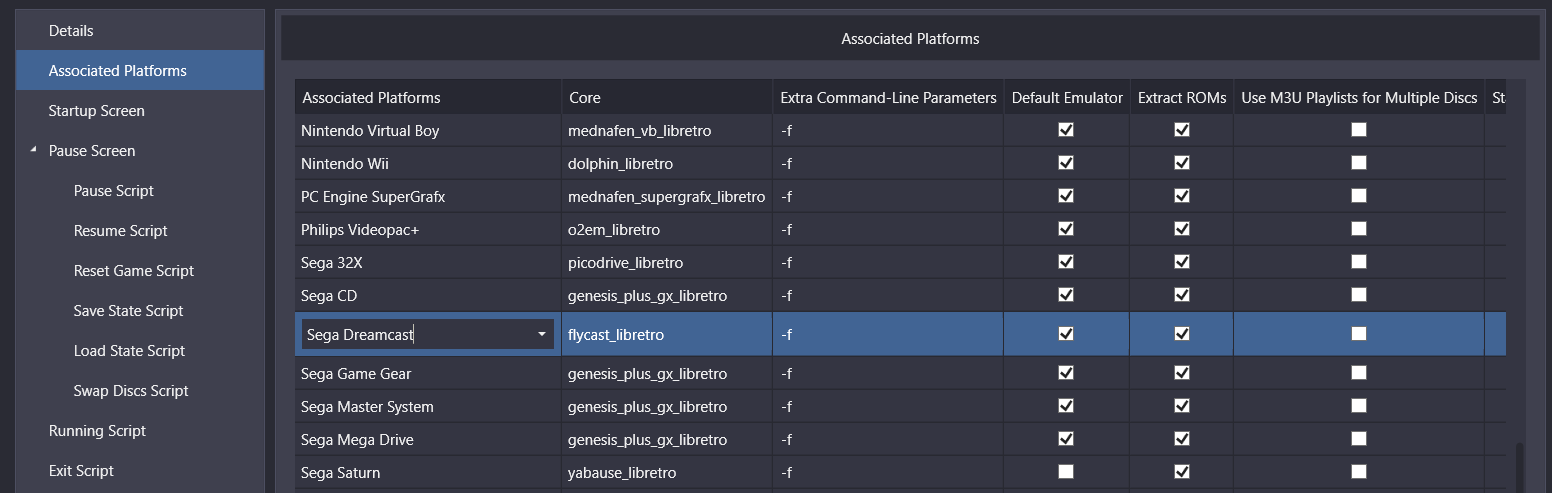Sort by Core column header
1552x493 pixels.
(667, 97)
